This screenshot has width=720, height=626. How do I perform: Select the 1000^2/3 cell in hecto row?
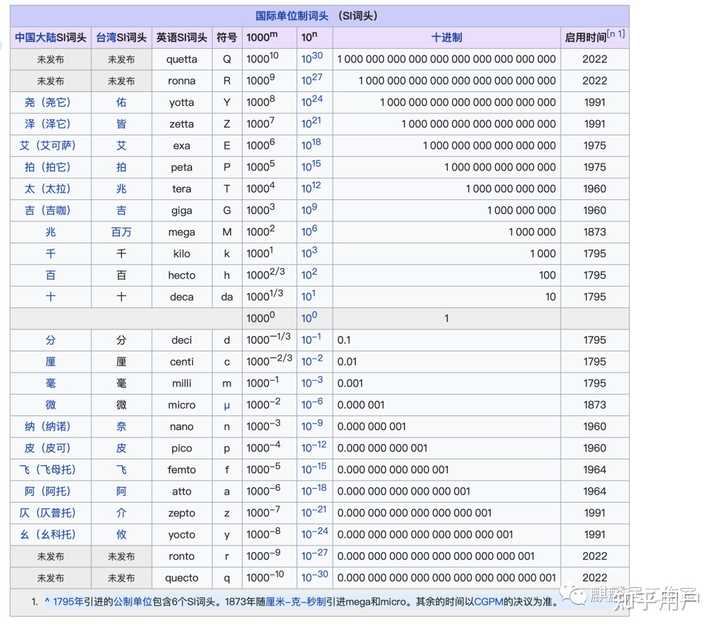pos(269,275)
